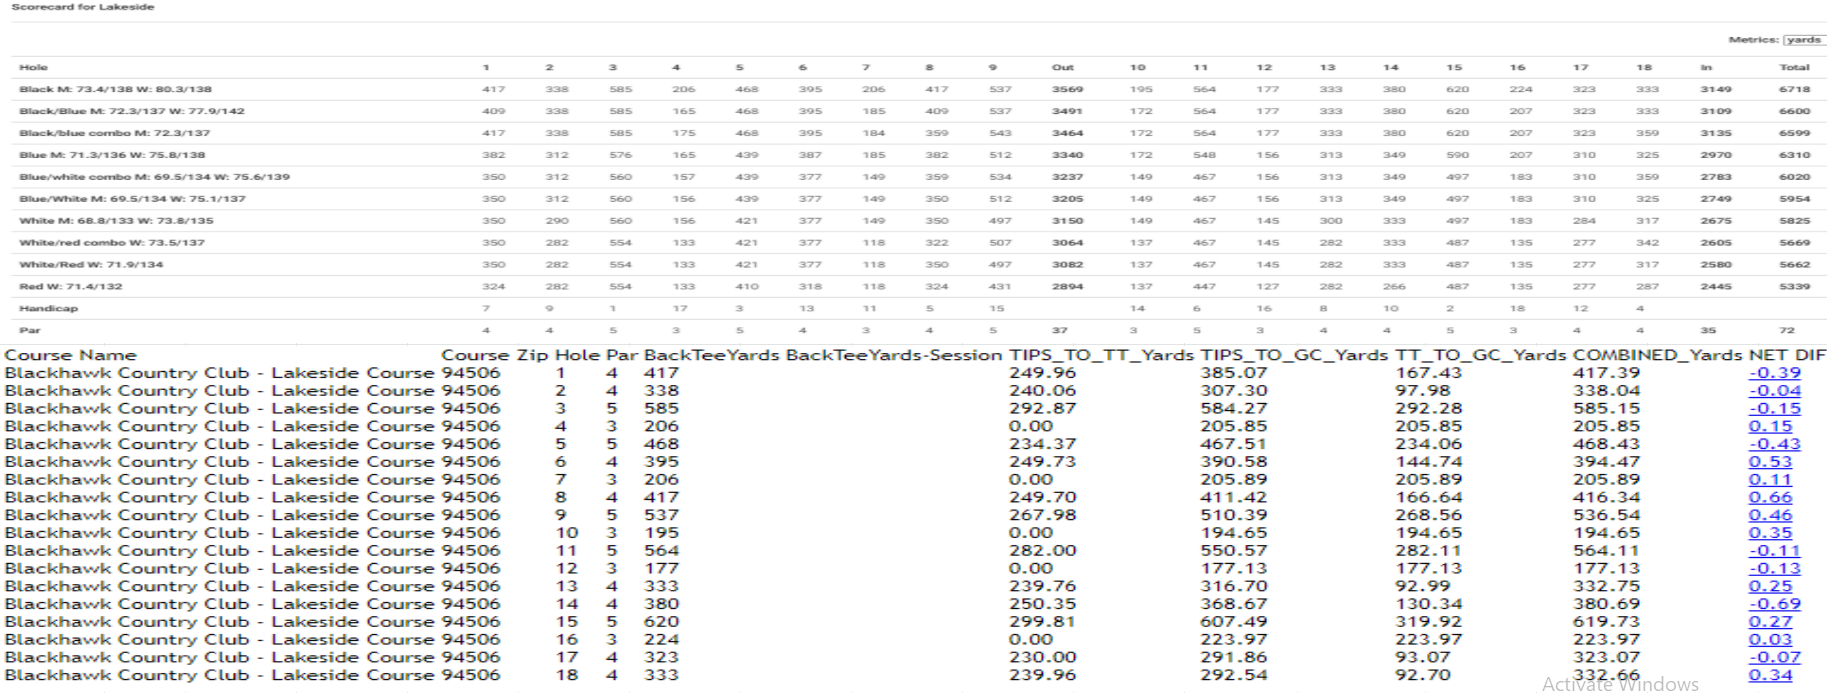Viewport: 1827px width, 693px height.
Task: Click the -0.11 link for hole 11
Action: 1774,551
